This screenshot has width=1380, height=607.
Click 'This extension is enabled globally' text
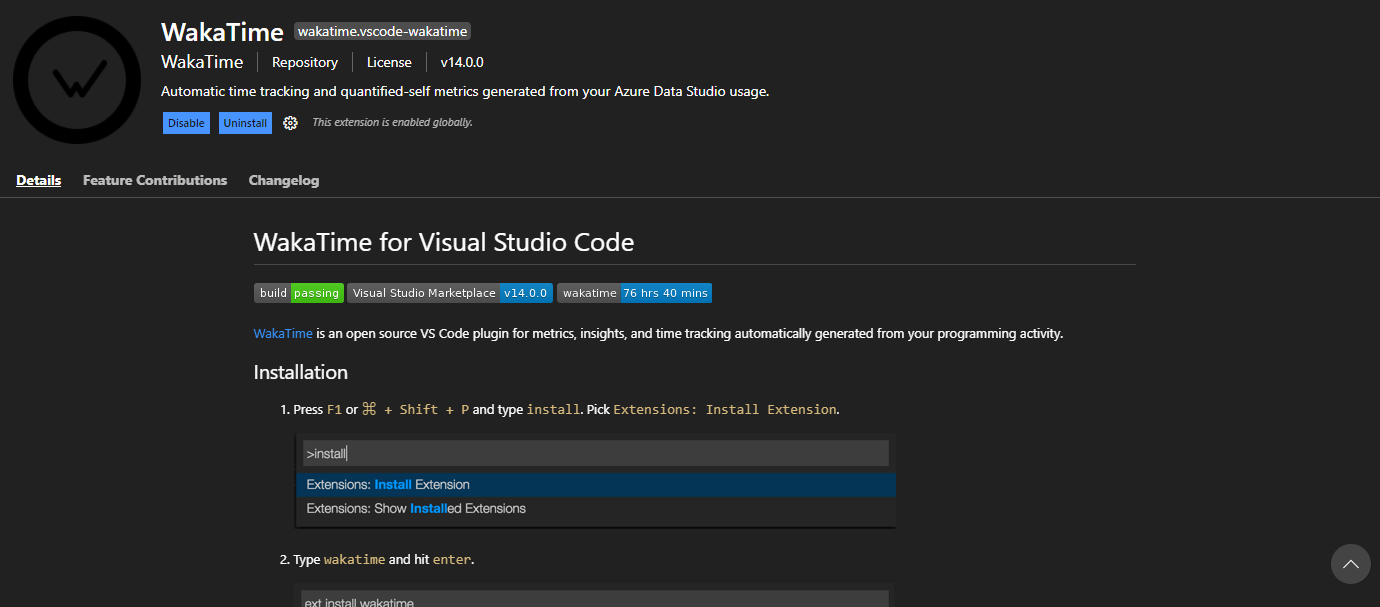pos(392,122)
